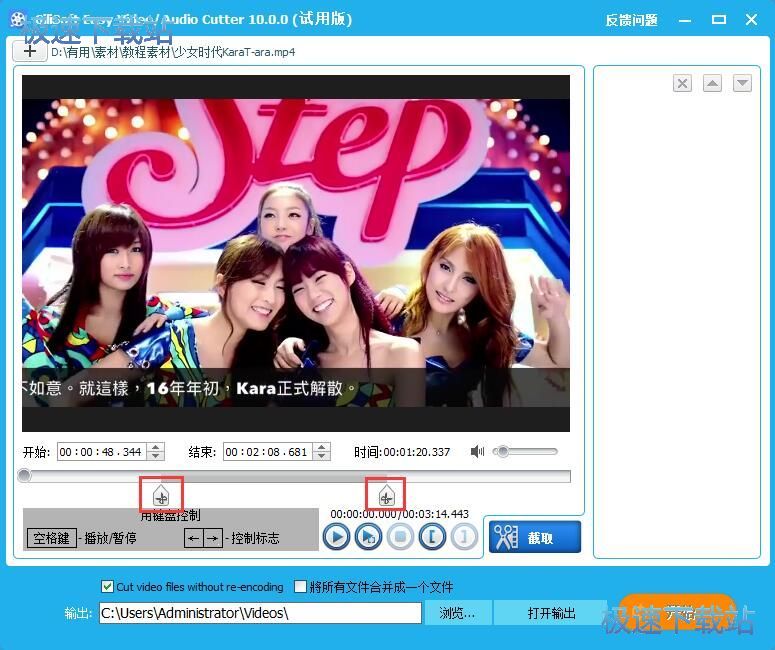Open 反馈问题 feedback link
The height and width of the screenshot is (650, 775).
(631, 20)
